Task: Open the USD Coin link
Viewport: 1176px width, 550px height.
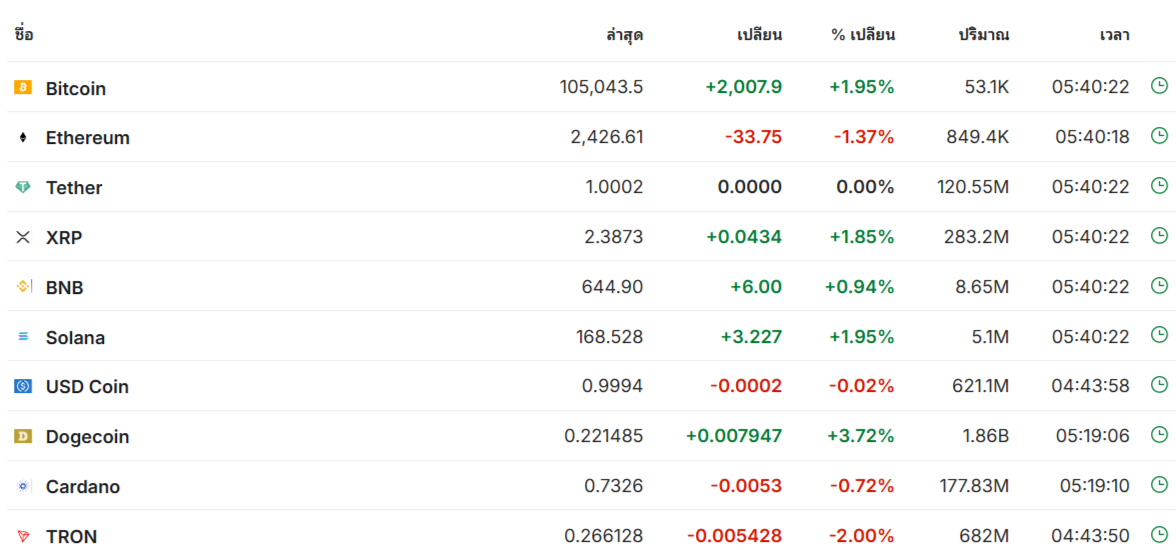Action: [x=87, y=387]
